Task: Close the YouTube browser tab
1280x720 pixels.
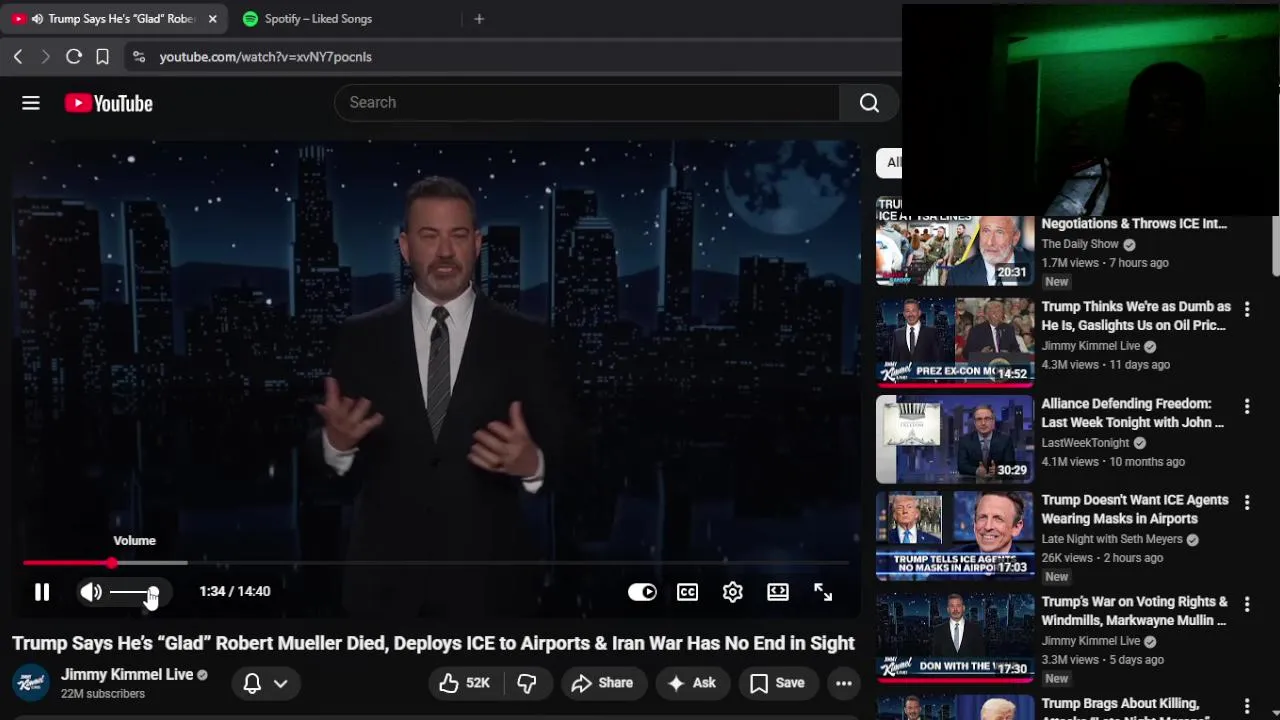Action: coord(212,19)
